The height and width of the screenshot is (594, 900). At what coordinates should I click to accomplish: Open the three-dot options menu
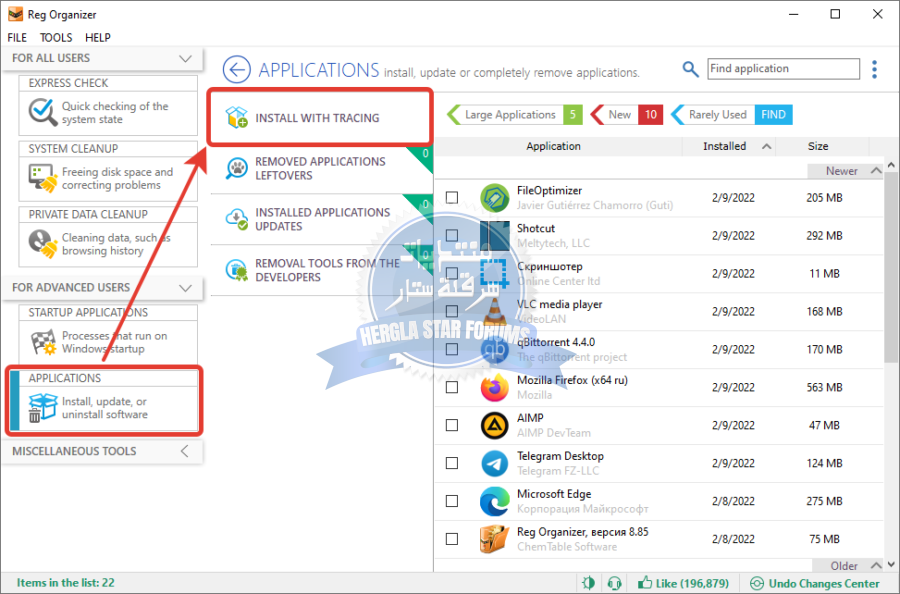874,69
